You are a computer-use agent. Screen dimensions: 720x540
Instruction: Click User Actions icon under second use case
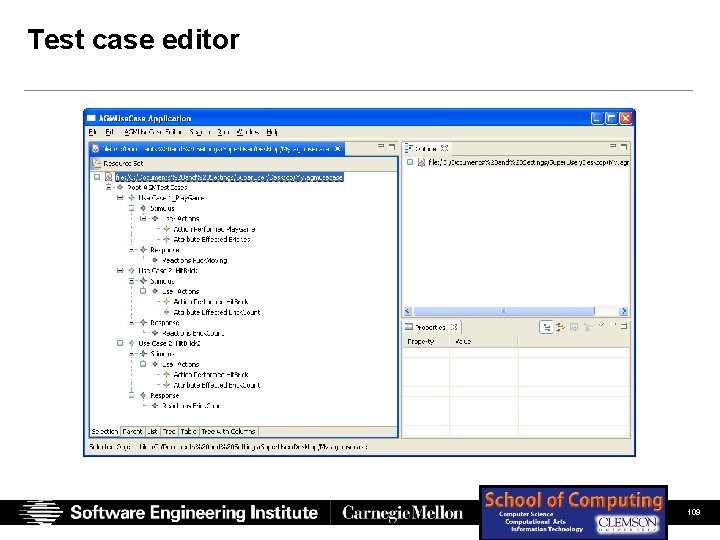[x=155, y=291]
